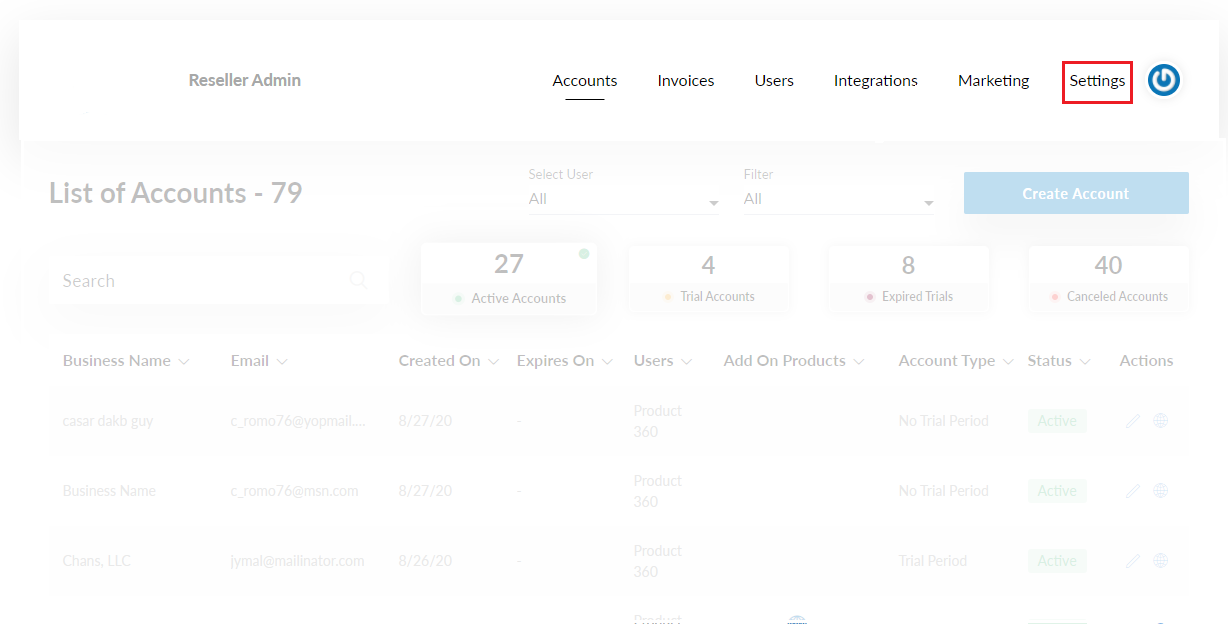
Task: Sort by Email column
Action: (259, 361)
